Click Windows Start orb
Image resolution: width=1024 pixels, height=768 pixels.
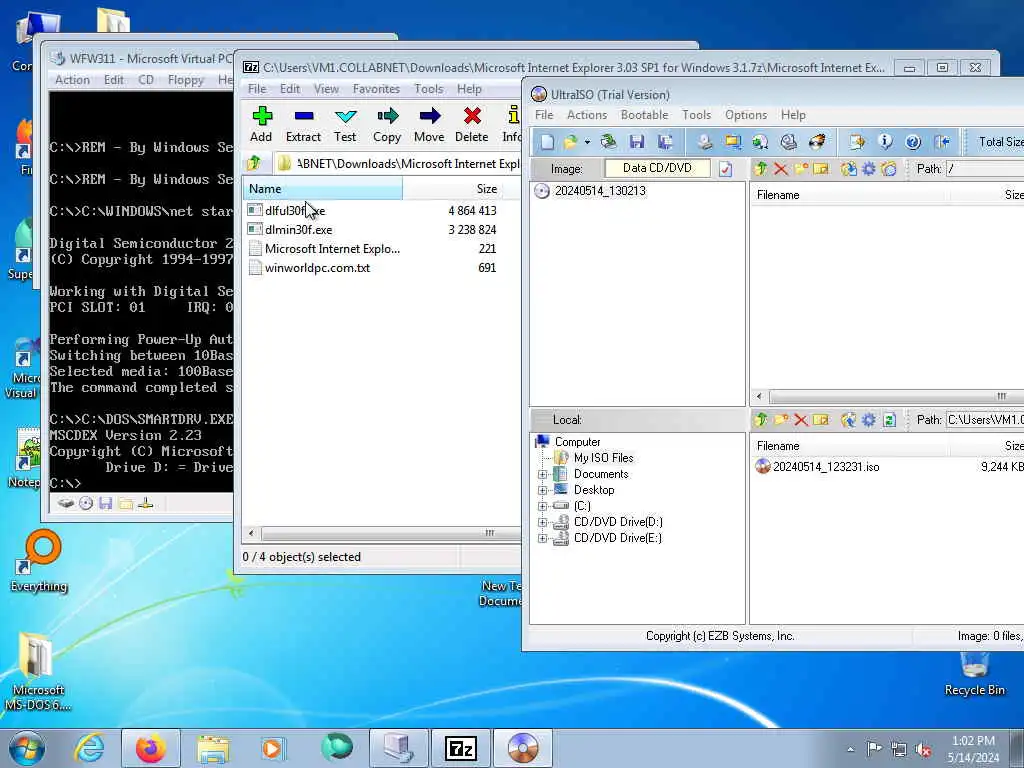[x=27, y=748]
